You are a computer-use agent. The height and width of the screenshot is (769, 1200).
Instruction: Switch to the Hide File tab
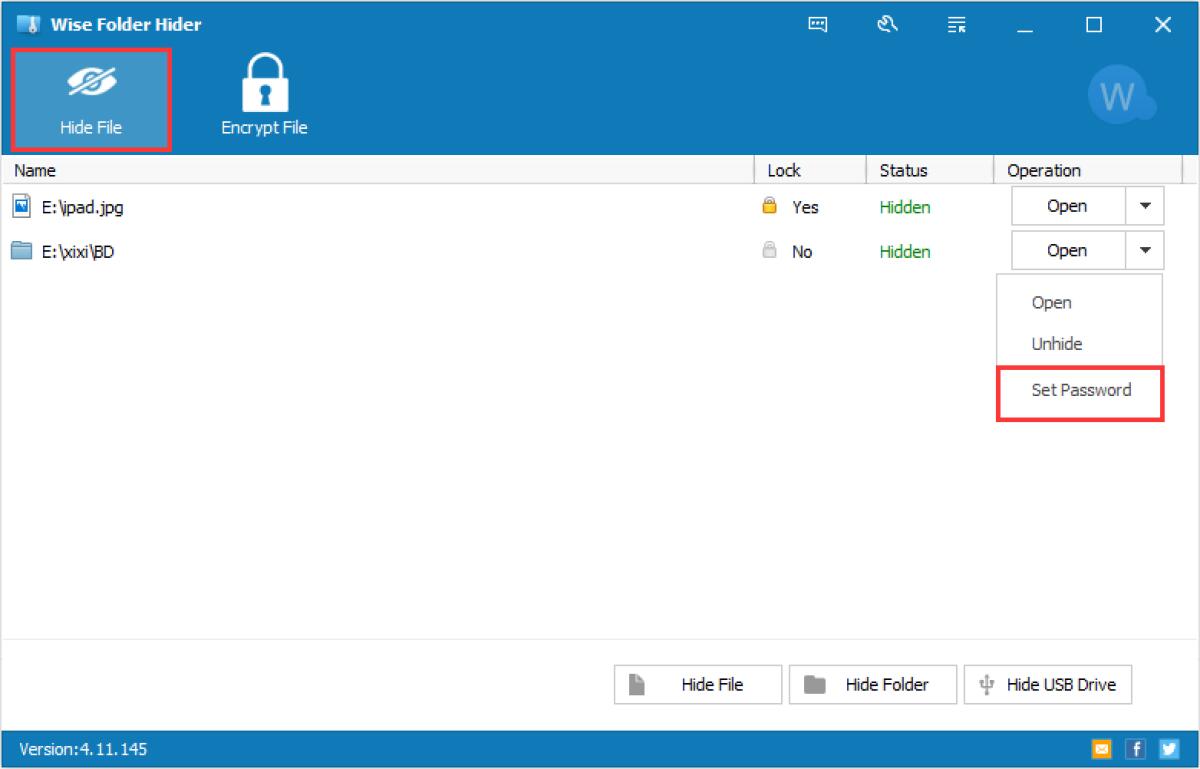(x=91, y=100)
